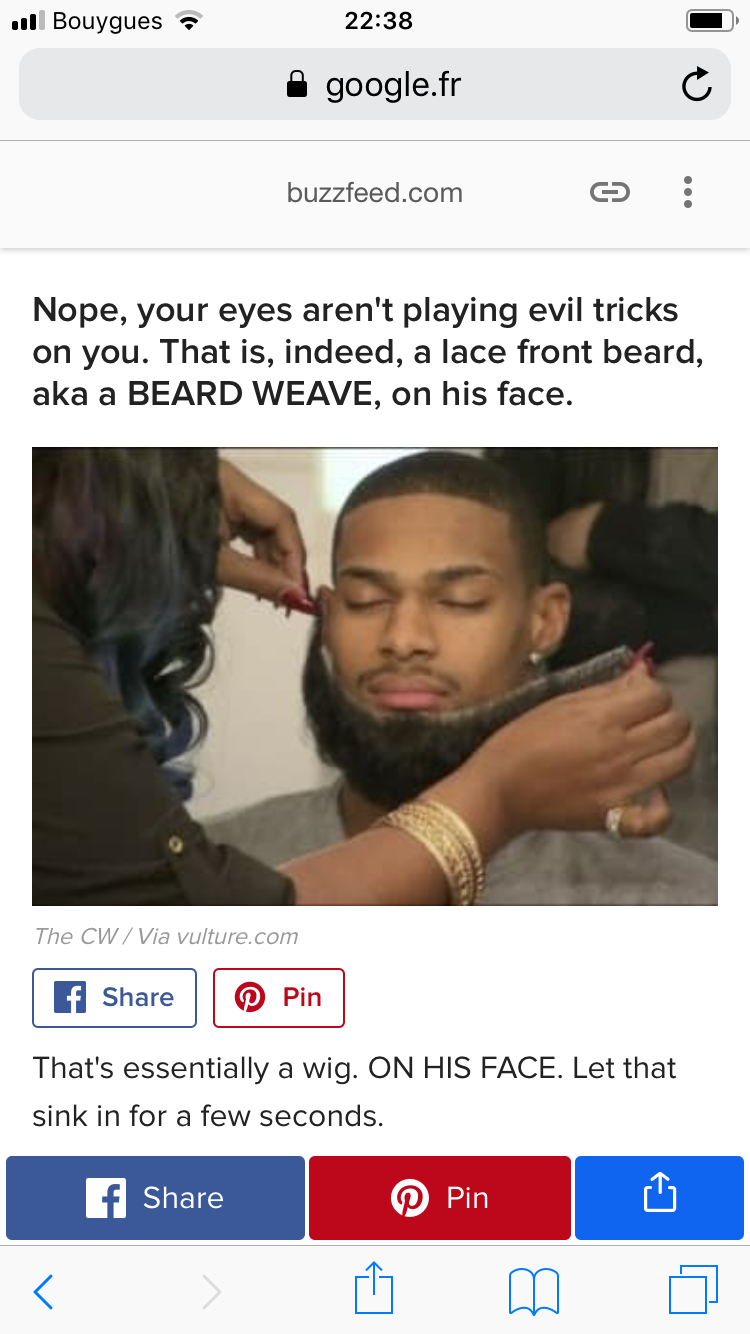Tap the beard weave article photo
Image resolution: width=750 pixels, height=1334 pixels.
375,676
